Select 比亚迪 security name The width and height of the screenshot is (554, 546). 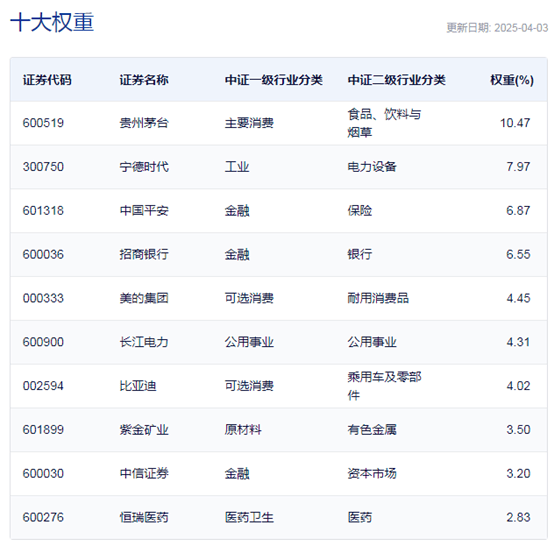pos(138,386)
